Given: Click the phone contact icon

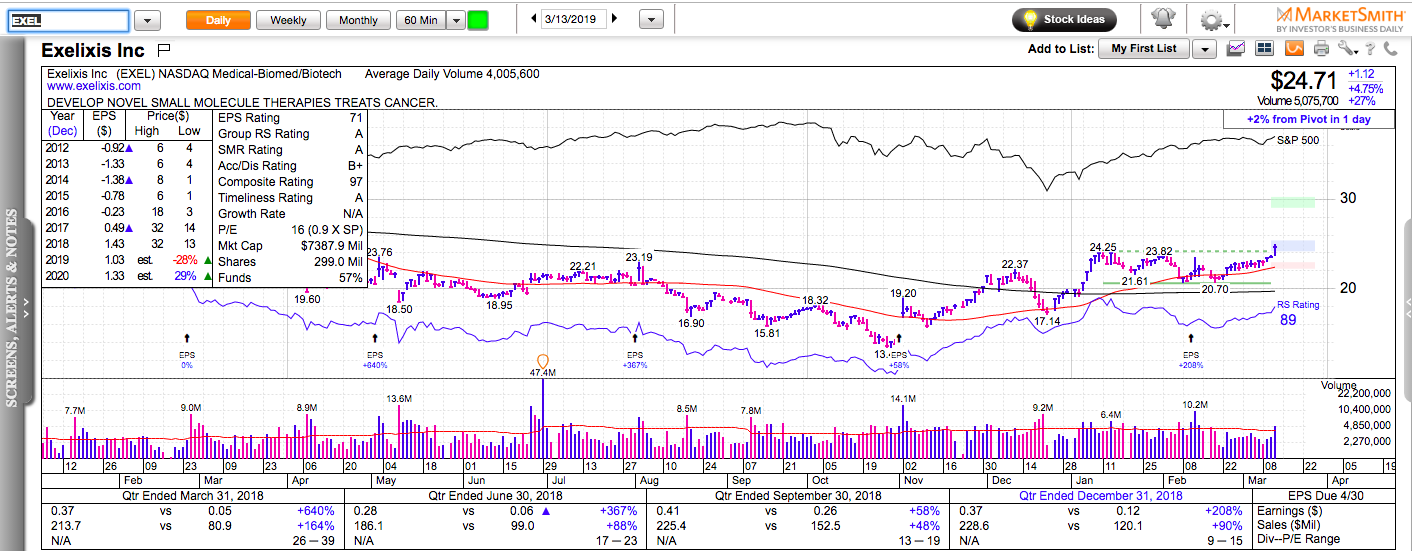Looking at the screenshot, I should (1390, 48).
